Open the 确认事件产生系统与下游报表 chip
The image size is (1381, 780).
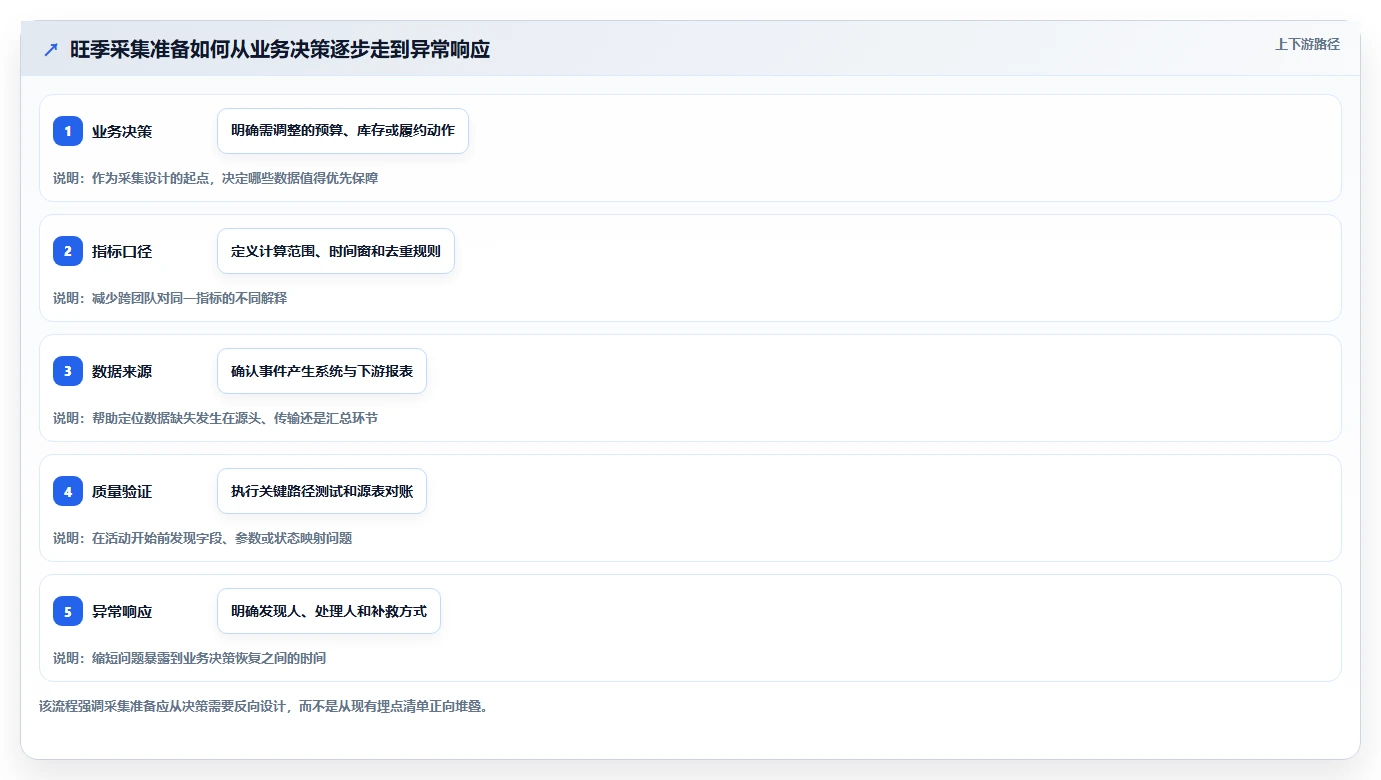pos(322,371)
